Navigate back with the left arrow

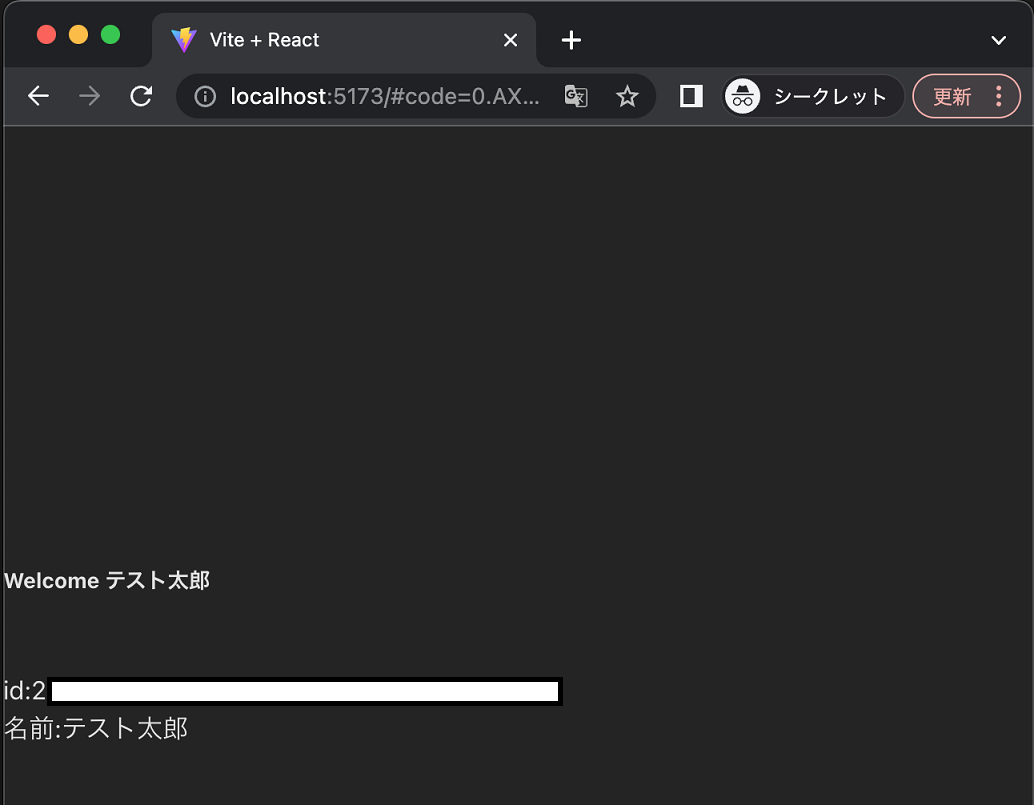click(x=38, y=96)
